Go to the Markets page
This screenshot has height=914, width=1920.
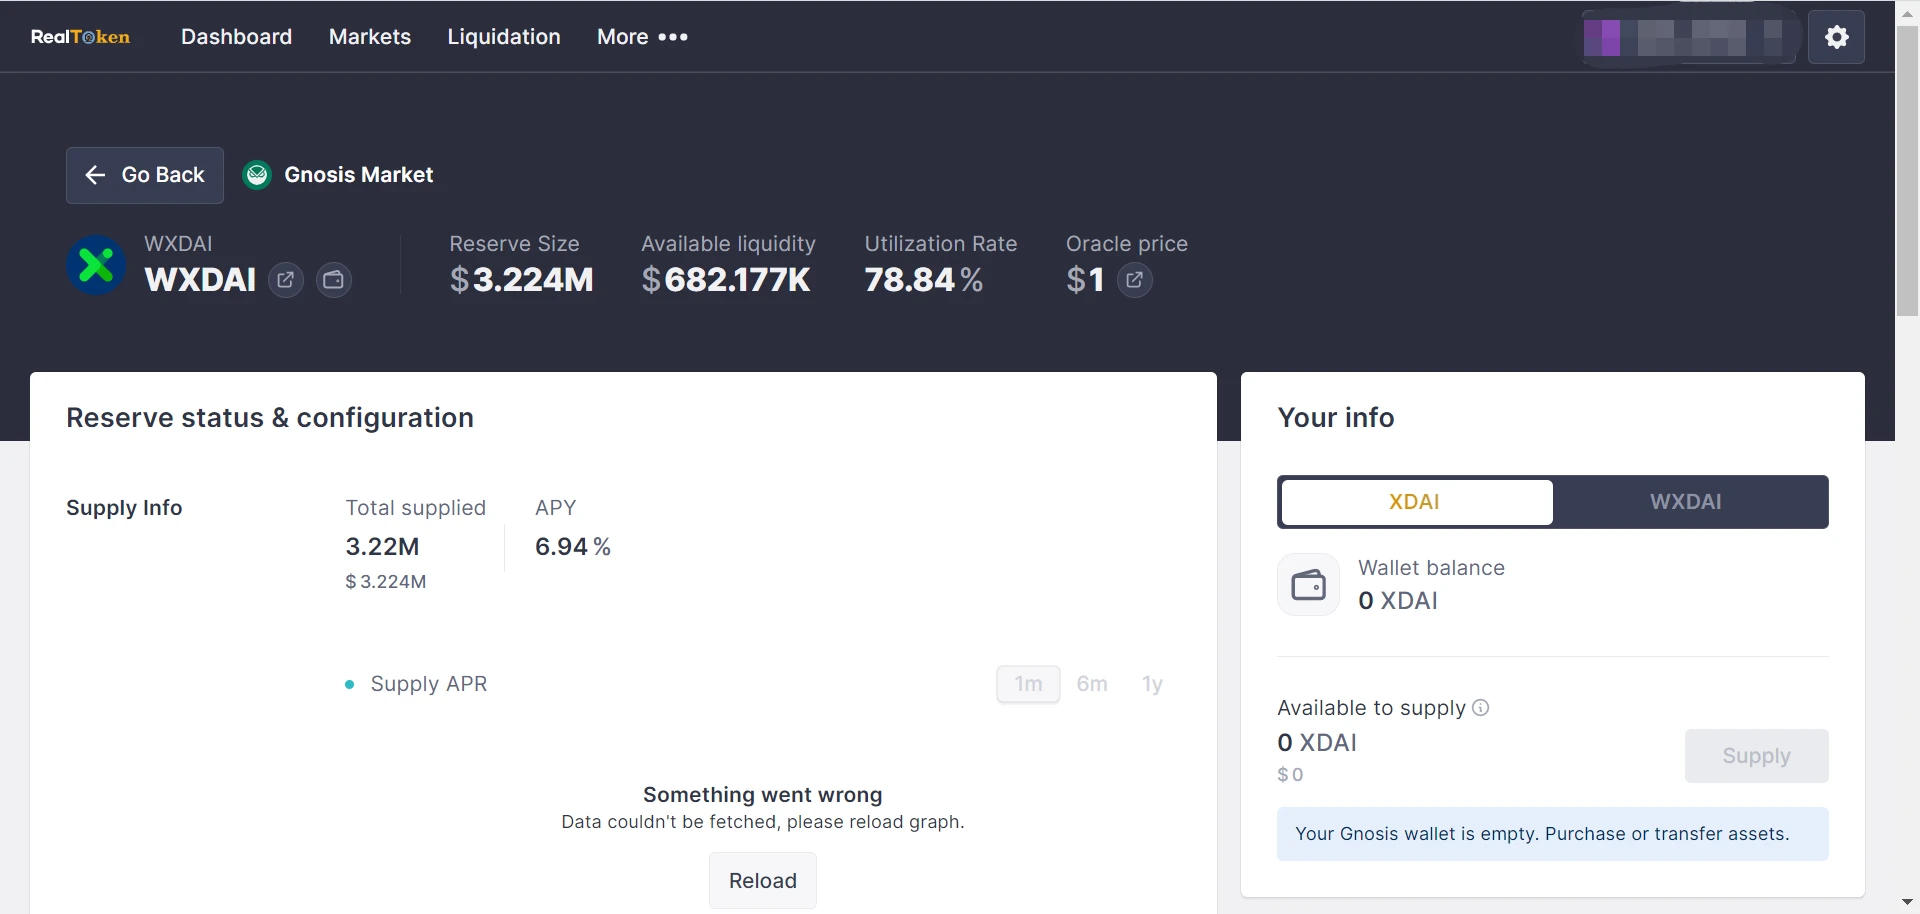coord(370,37)
